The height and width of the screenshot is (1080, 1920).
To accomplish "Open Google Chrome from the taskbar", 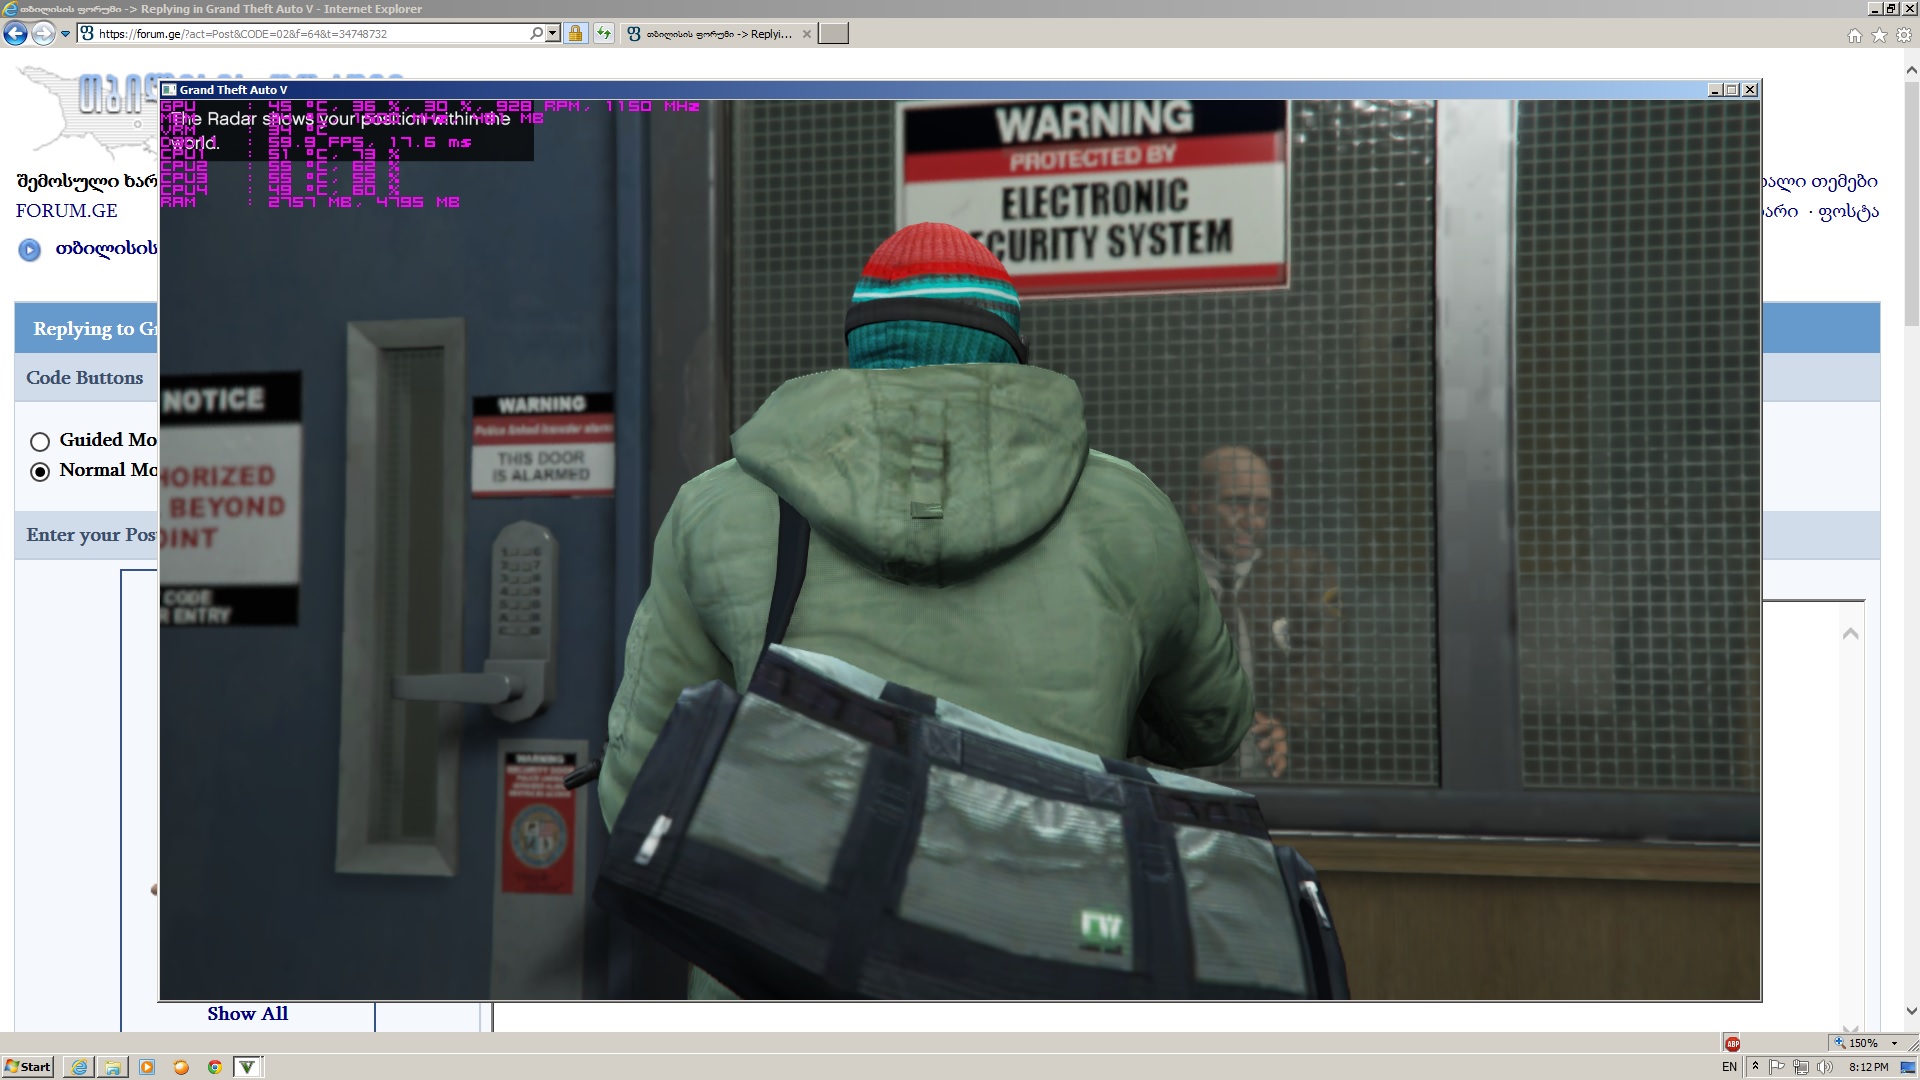I will pyautogui.click(x=214, y=1067).
